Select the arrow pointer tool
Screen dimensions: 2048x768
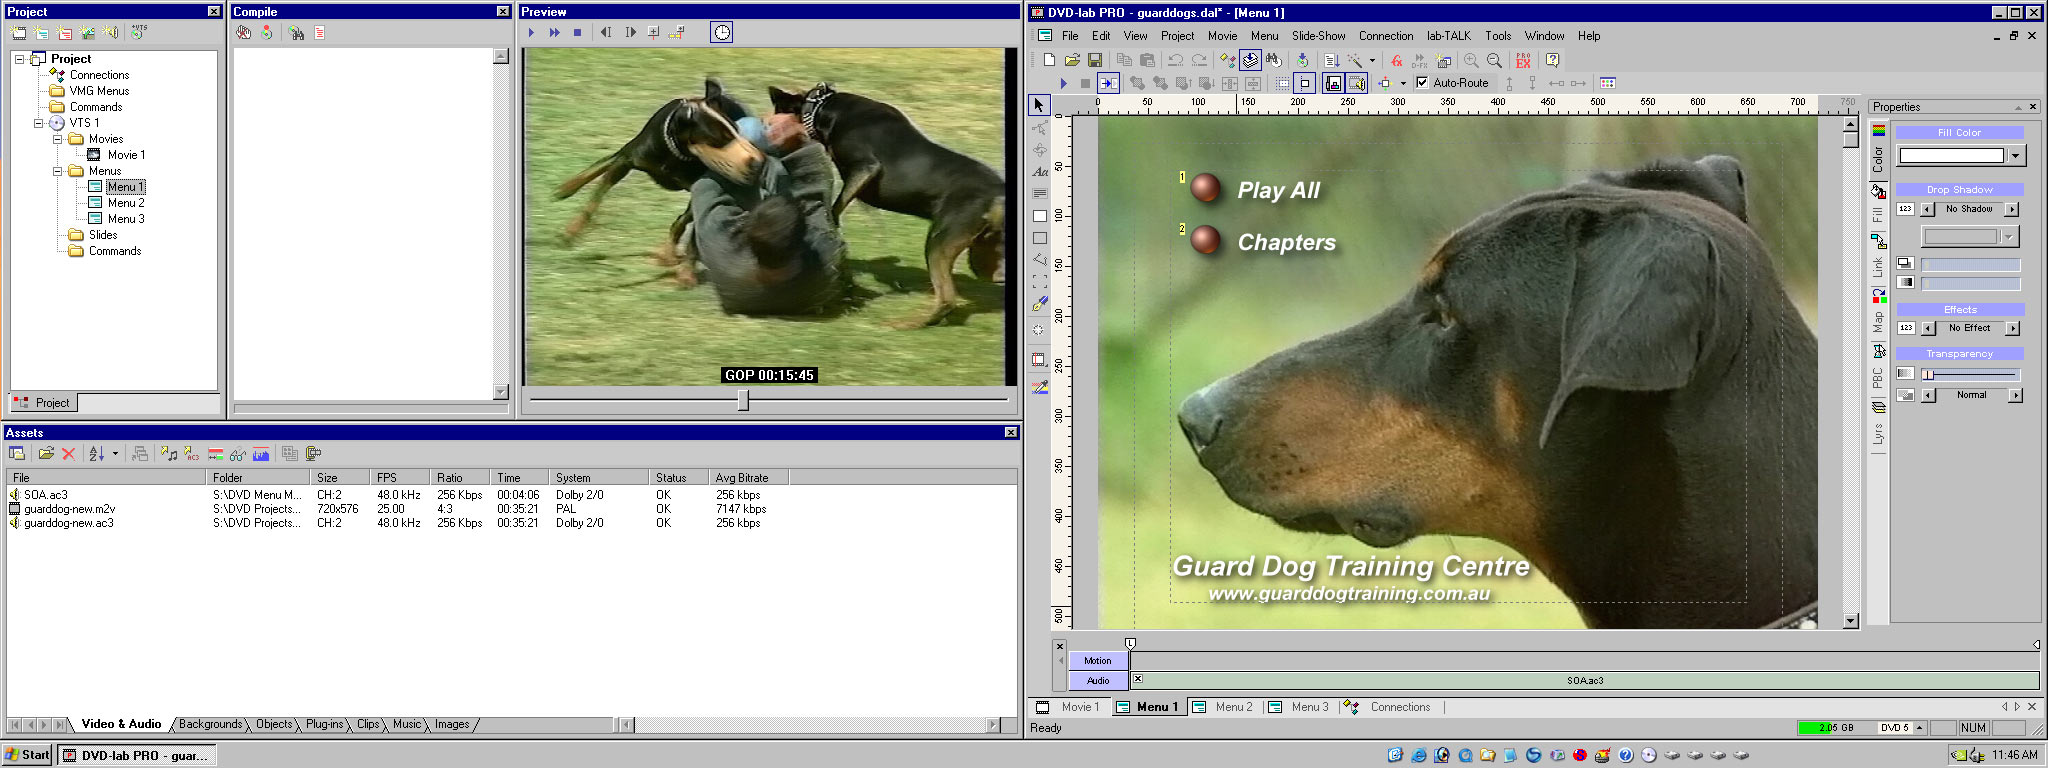coord(1039,105)
